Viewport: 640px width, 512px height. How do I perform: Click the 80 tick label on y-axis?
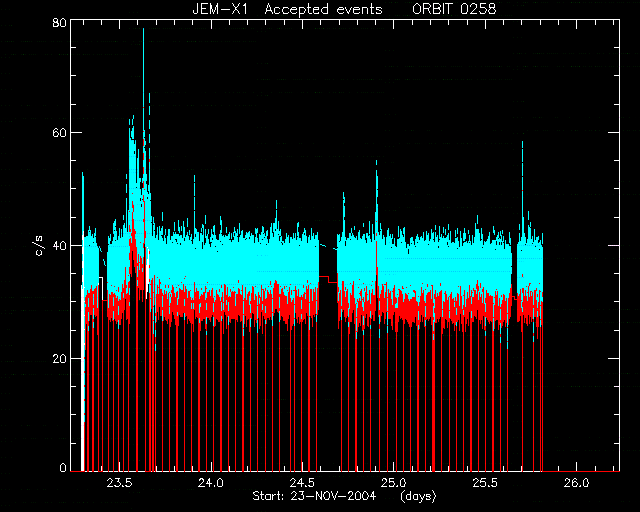[x=59, y=23]
